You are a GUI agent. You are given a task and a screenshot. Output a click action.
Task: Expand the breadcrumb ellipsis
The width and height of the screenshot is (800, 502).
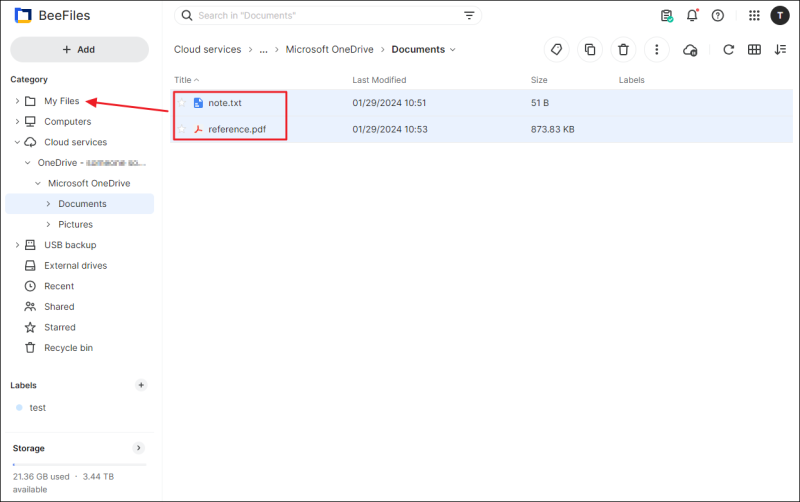pyautogui.click(x=263, y=50)
